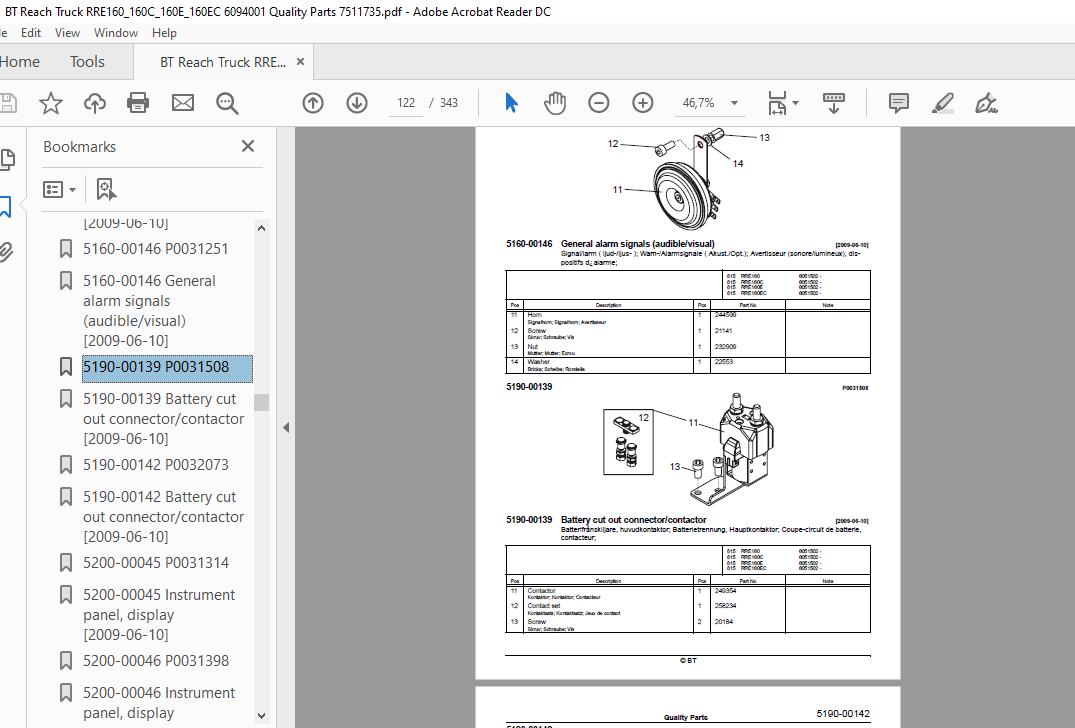This screenshot has height=728, width=1075.
Task: Zoom in with plus button
Action: click(x=642, y=104)
